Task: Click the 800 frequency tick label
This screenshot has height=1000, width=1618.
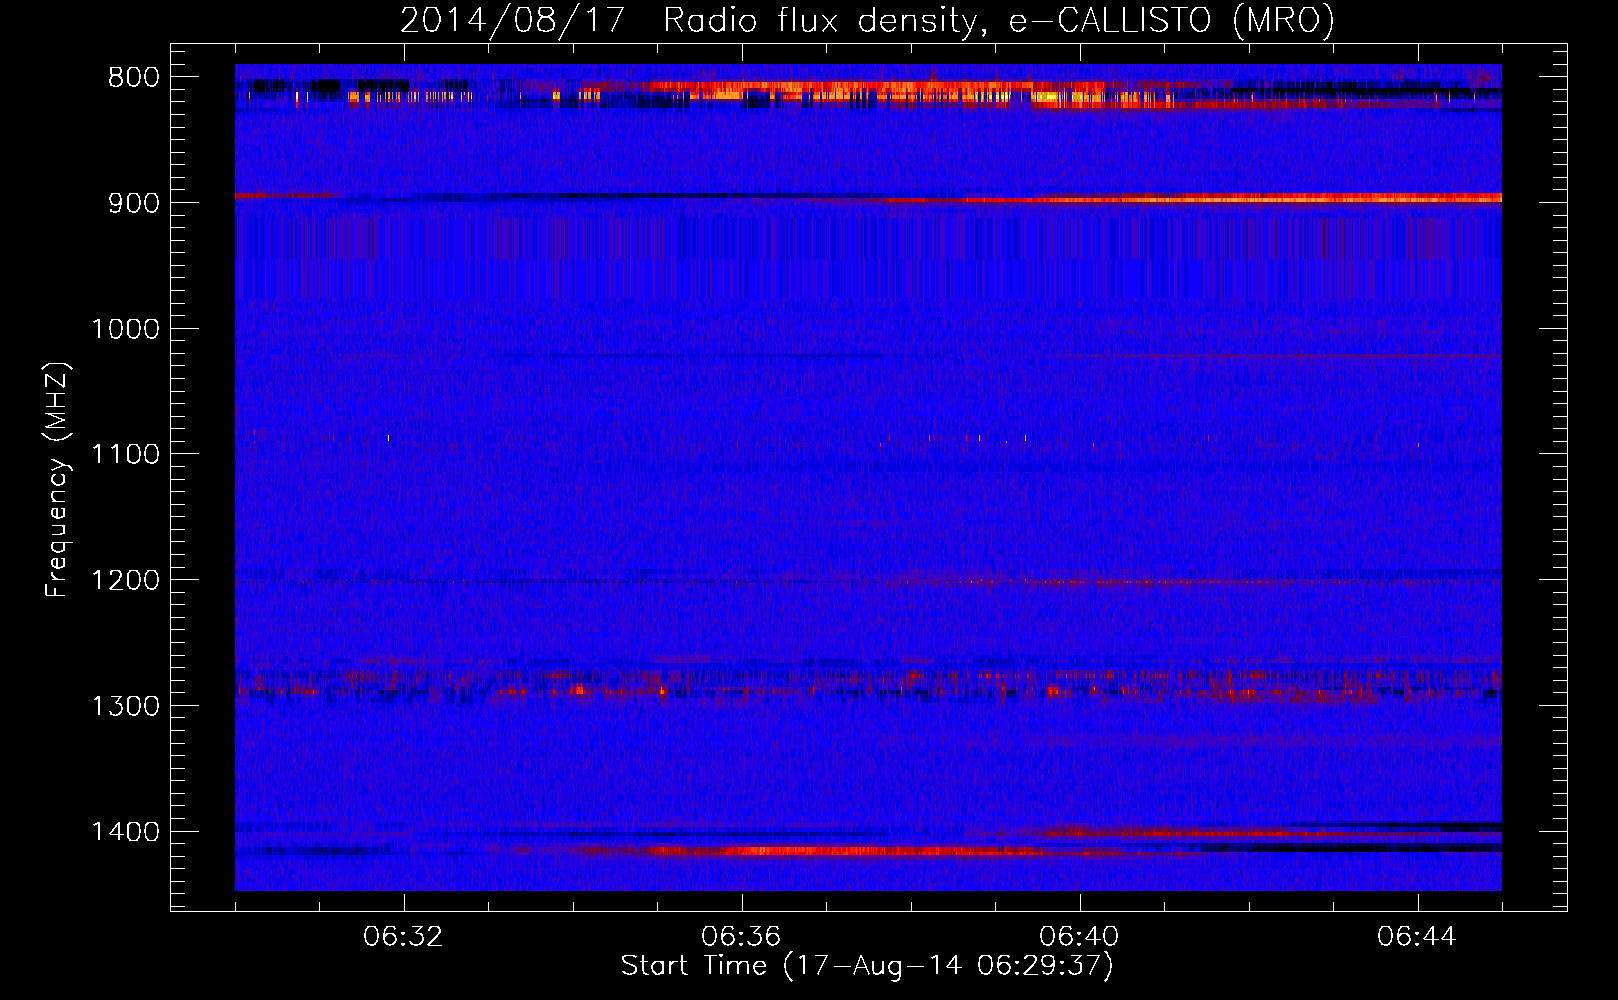Action: (x=133, y=78)
